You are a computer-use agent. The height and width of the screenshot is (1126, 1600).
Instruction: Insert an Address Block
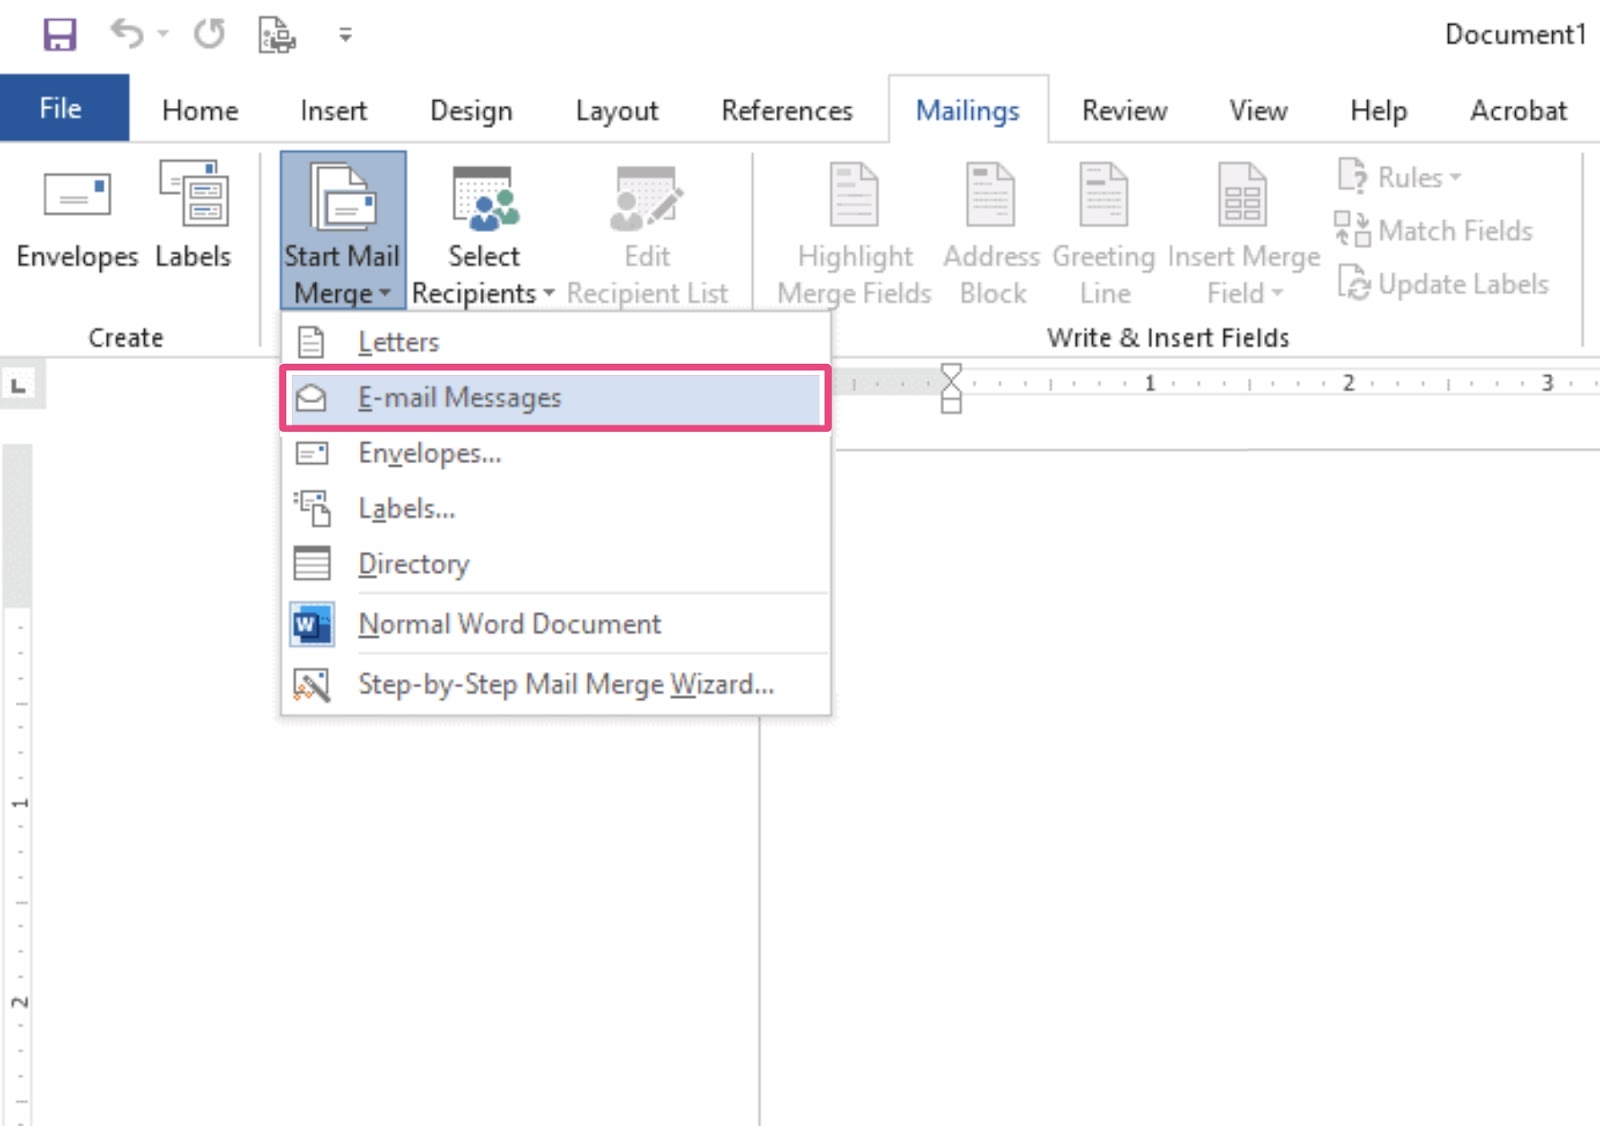pos(992,233)
